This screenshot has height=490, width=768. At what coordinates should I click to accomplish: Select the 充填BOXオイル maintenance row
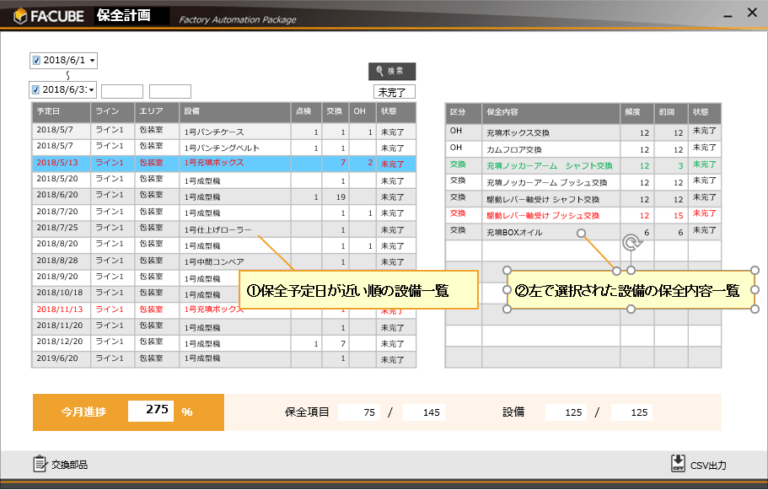pos(550,231)
